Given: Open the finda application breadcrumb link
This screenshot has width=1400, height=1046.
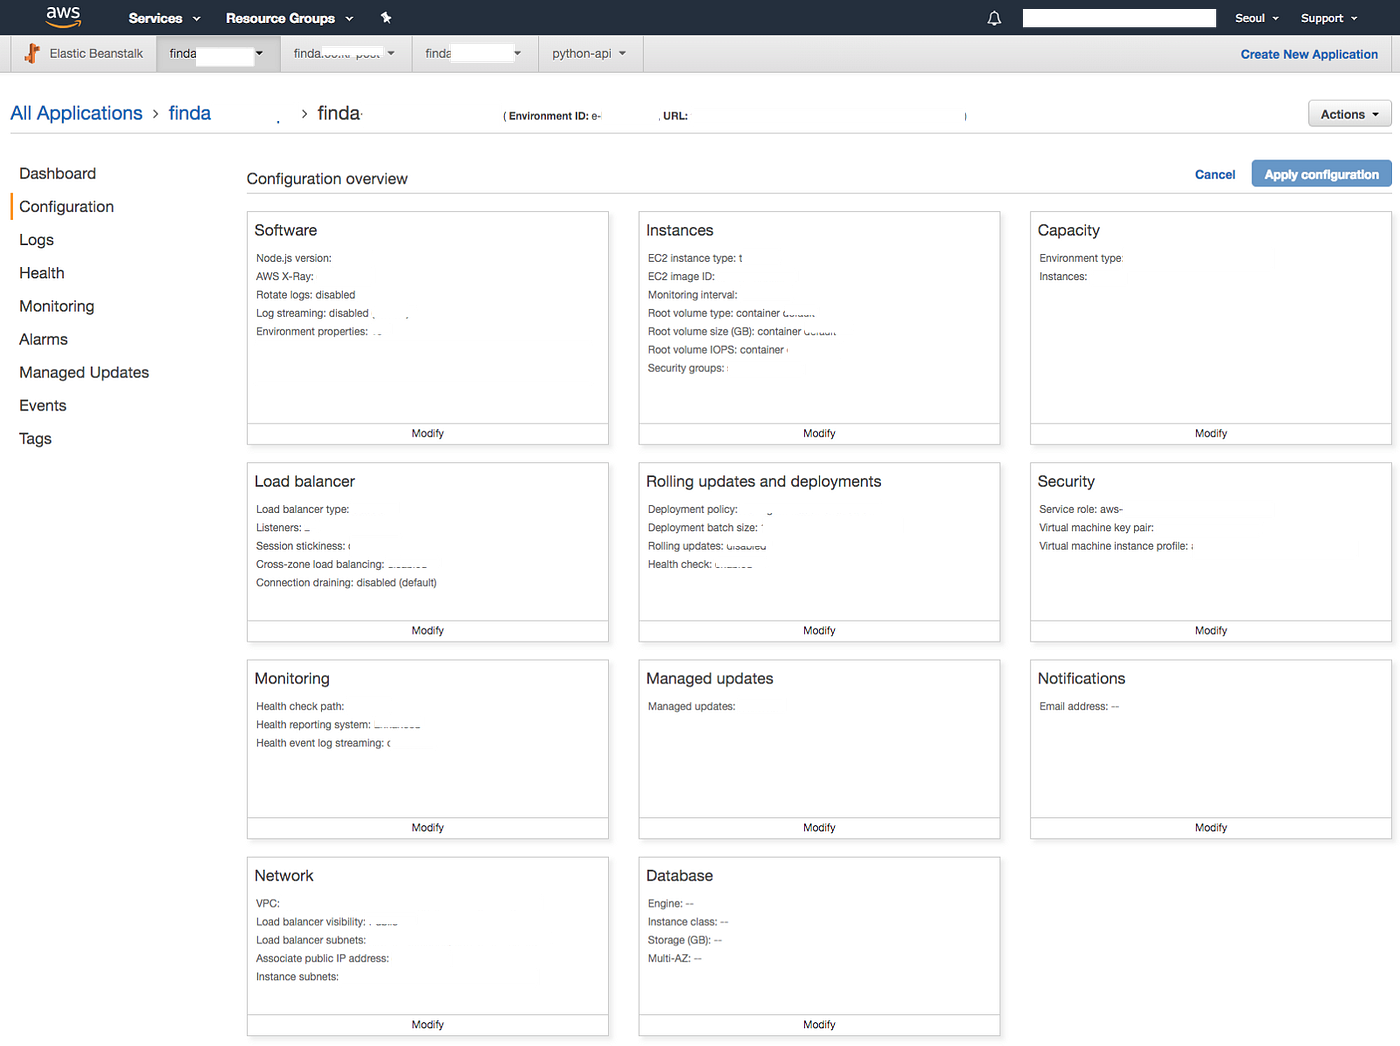Looking at the screenshot, I should [190, 113].
